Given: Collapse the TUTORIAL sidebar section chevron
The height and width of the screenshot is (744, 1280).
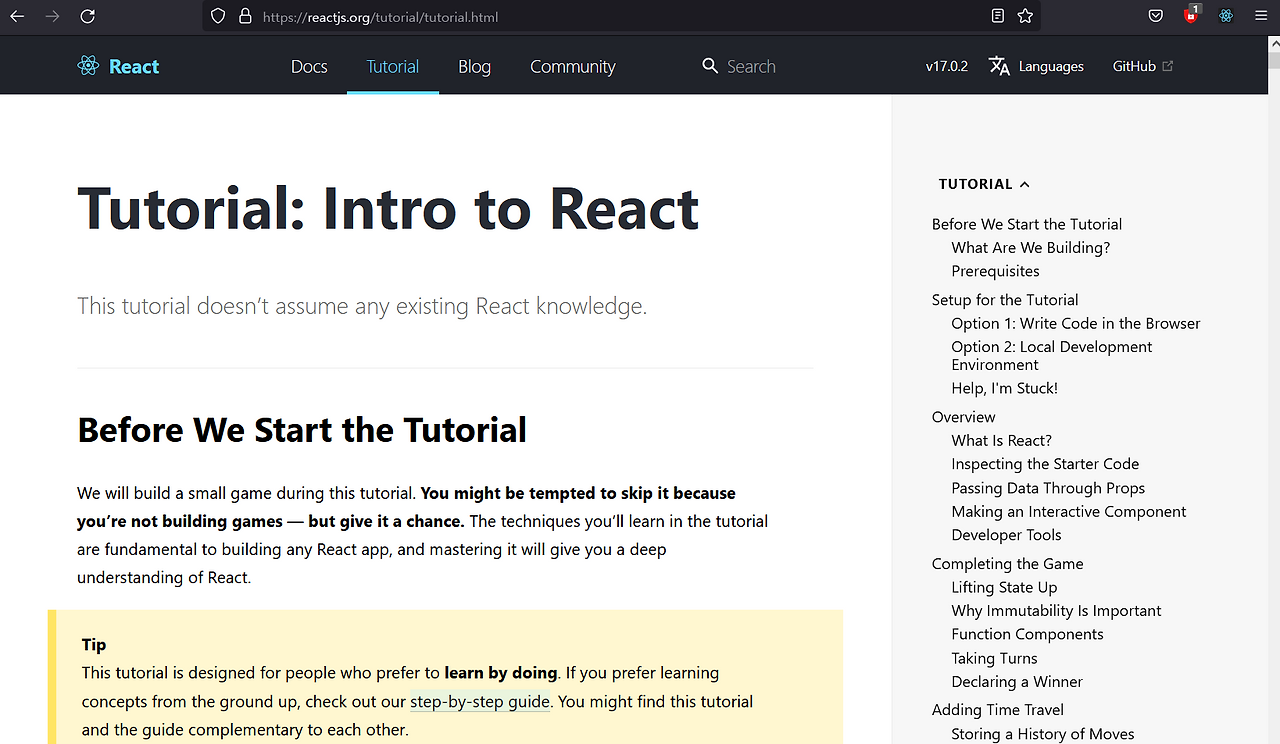Looking at the screenshot, I should click(1024, 184).
